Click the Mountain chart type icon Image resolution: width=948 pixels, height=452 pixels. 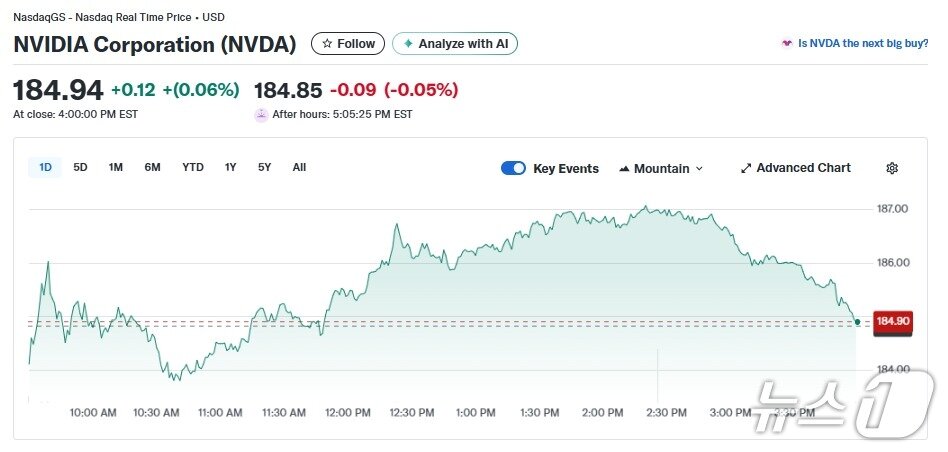[x=624, y=168]
